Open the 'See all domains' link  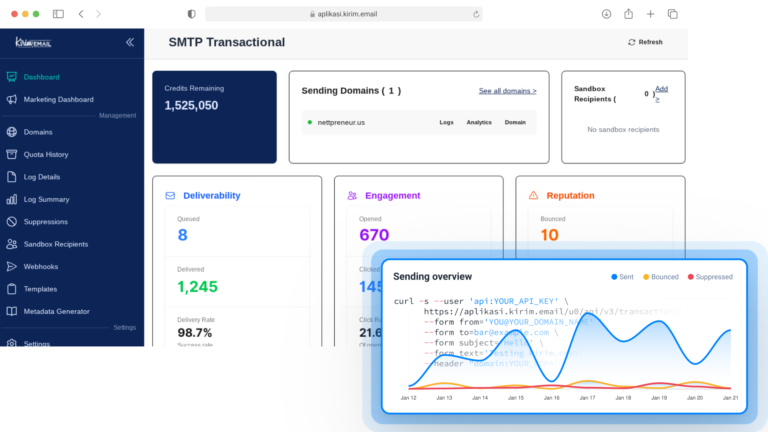[x=507, y=91]
